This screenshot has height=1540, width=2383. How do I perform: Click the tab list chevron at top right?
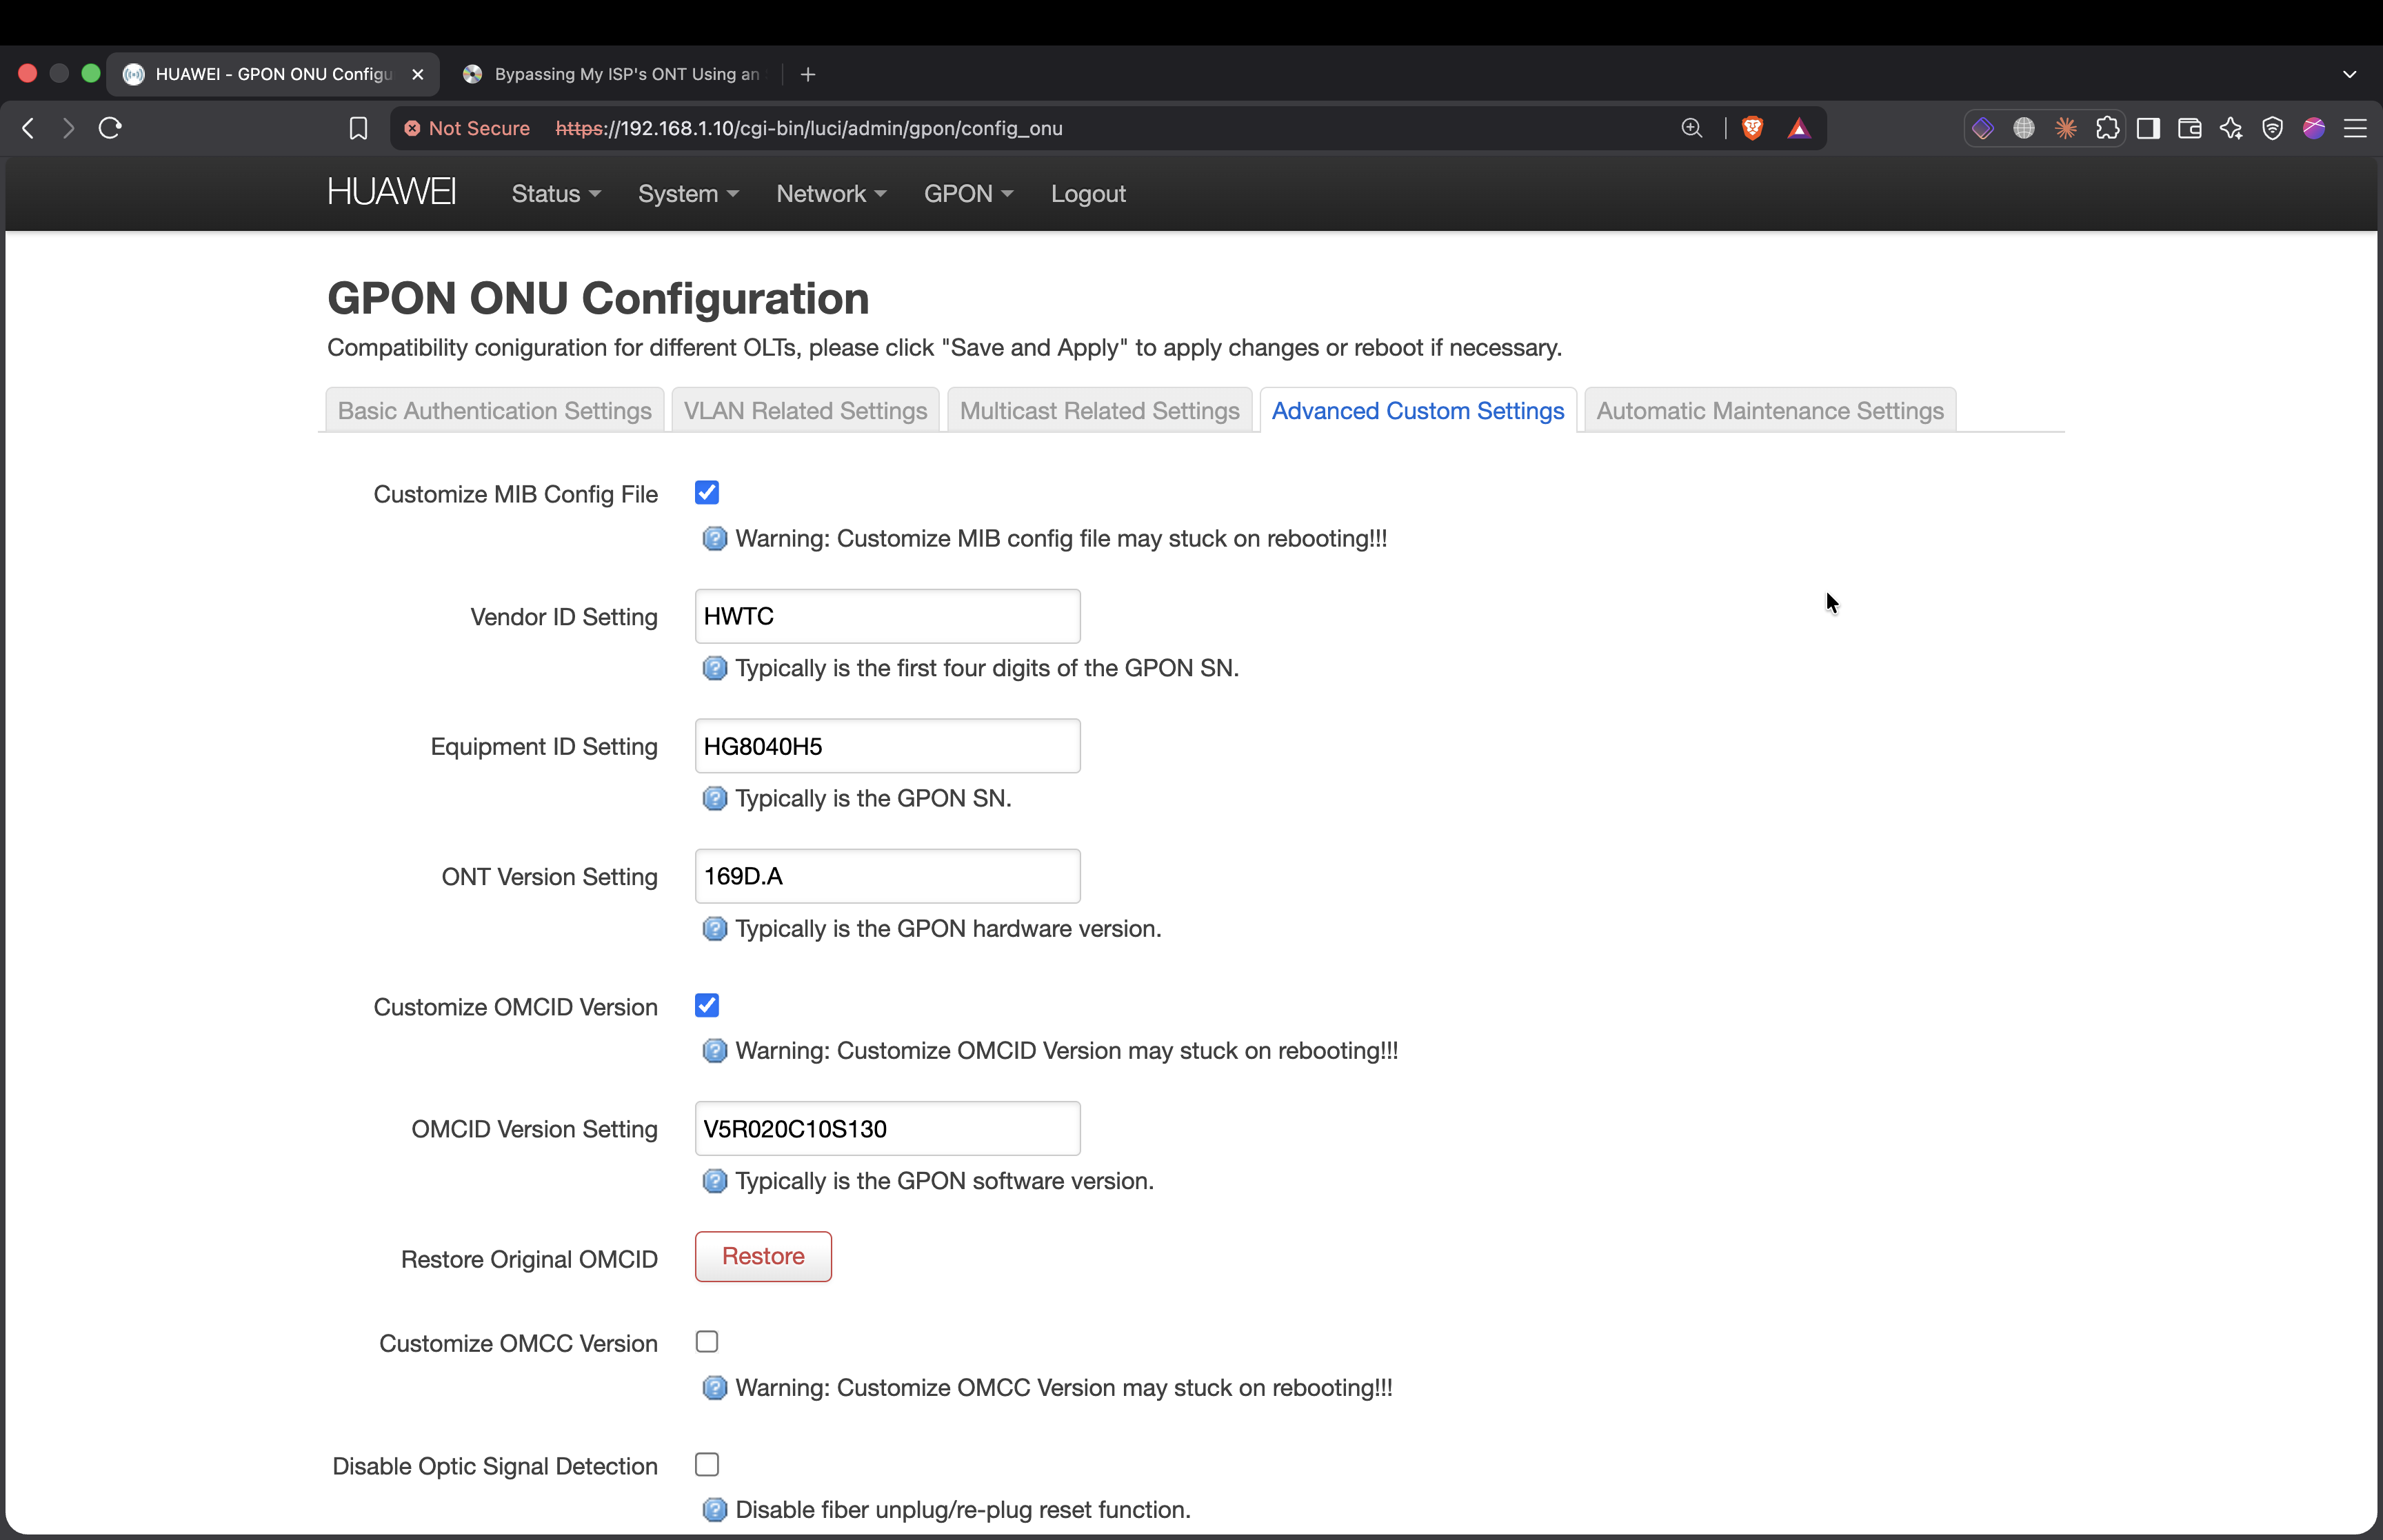(2349, 74)
